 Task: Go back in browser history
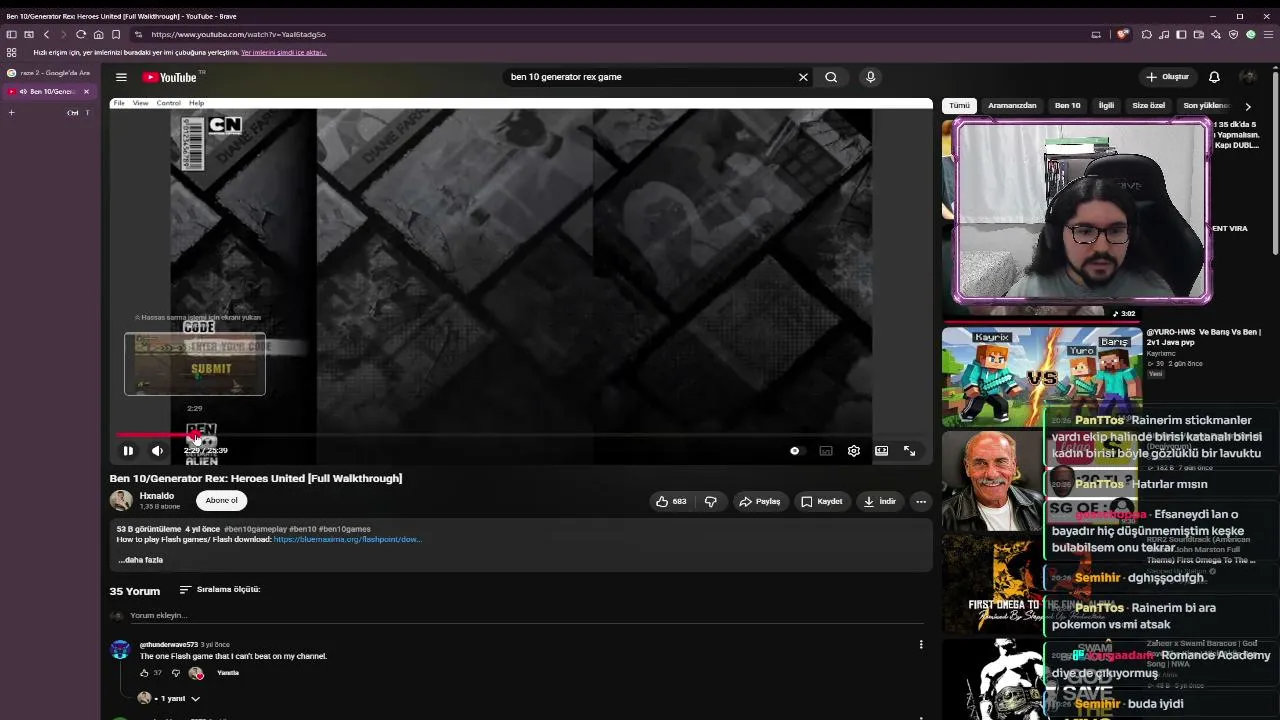[x=46, y=34]
